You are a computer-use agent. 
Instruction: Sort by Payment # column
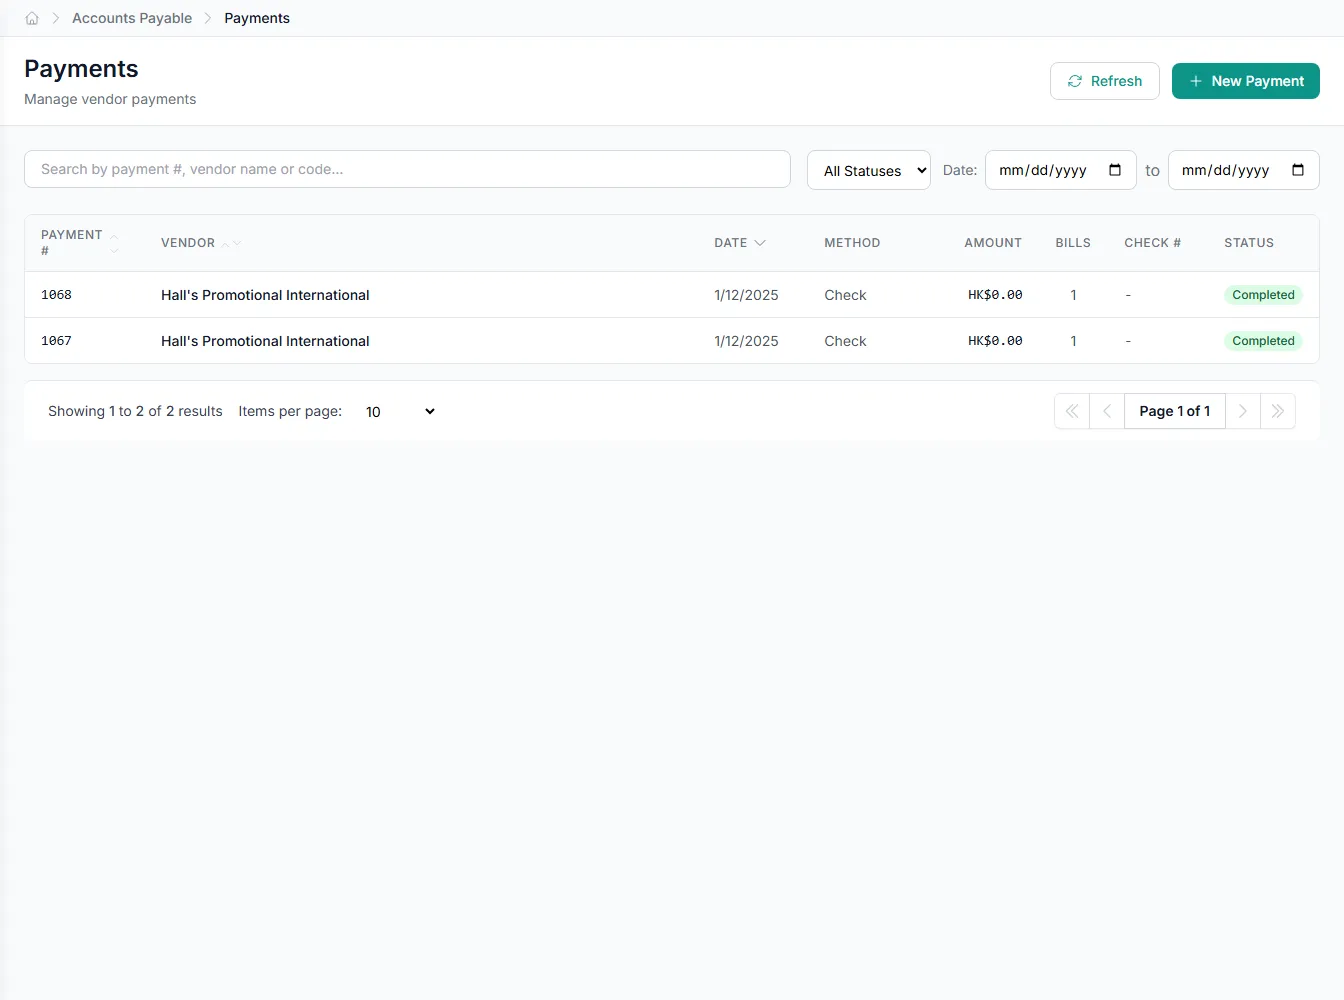(80, 243)
